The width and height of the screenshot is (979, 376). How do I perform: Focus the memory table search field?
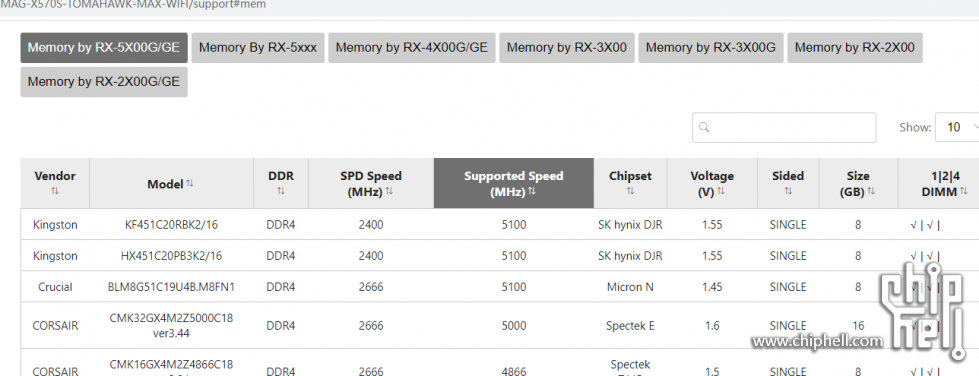click(x=784, y=127)
